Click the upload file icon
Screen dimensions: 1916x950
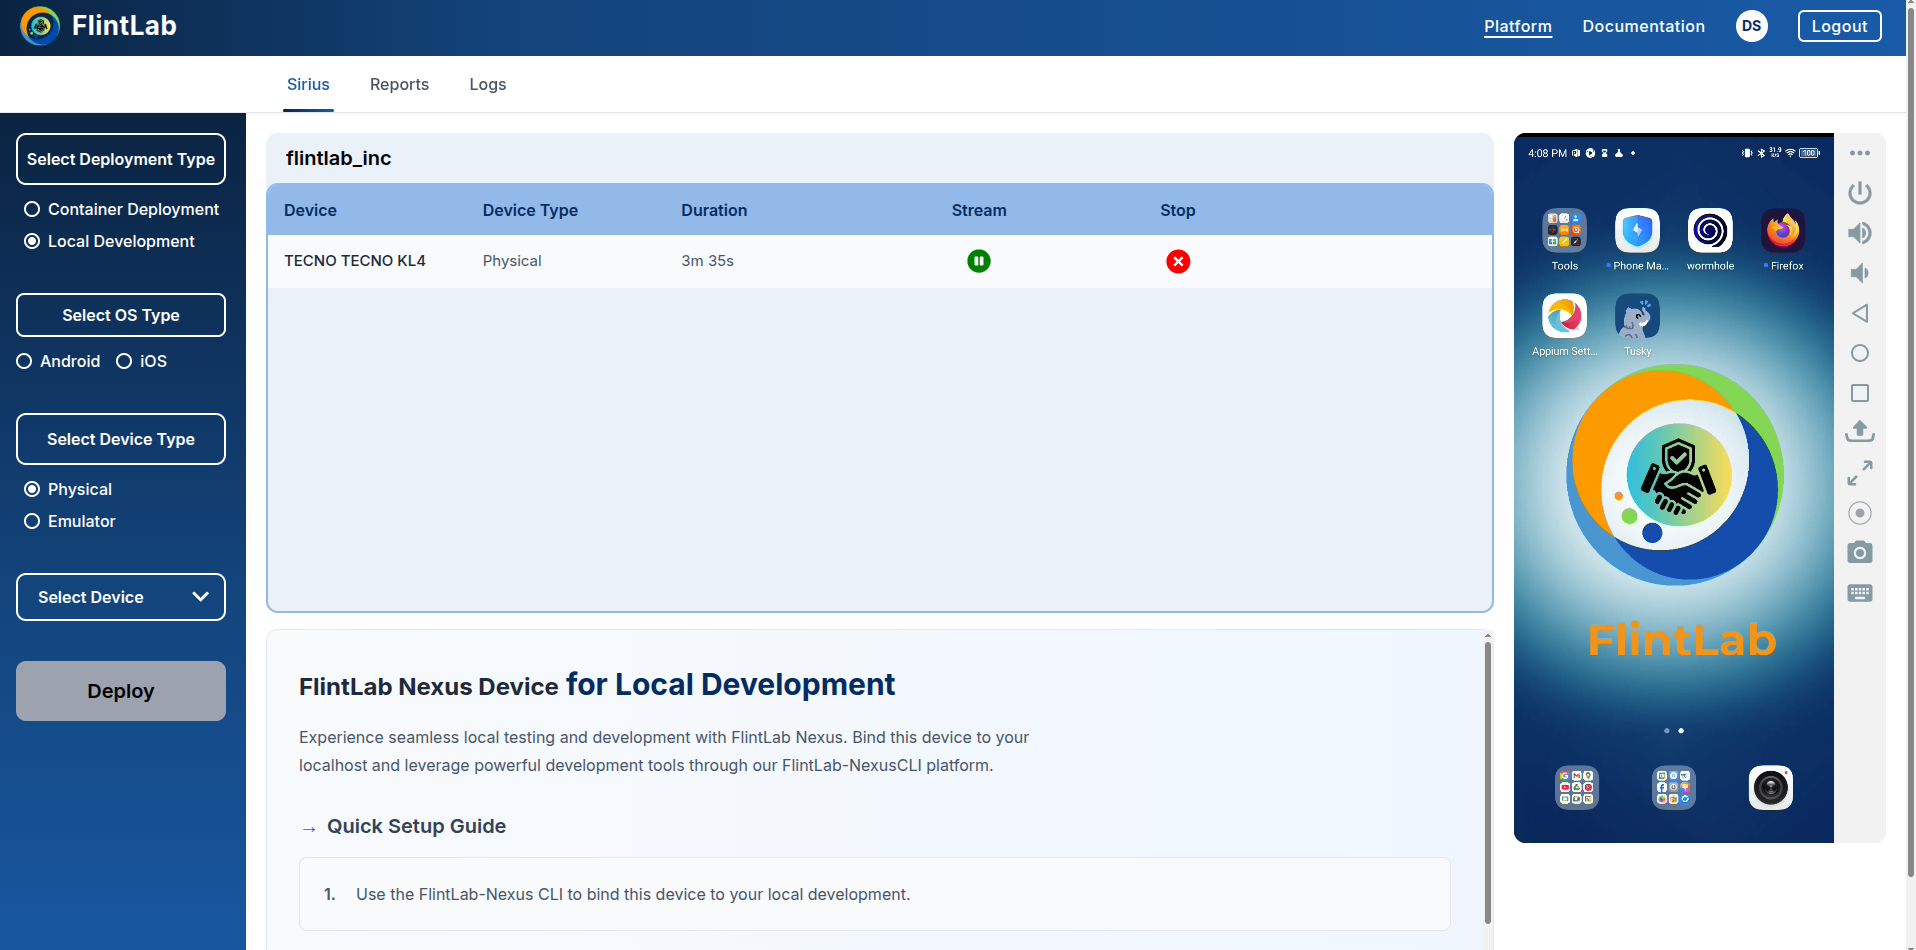pyautogui.click(x=1860, y=432)
